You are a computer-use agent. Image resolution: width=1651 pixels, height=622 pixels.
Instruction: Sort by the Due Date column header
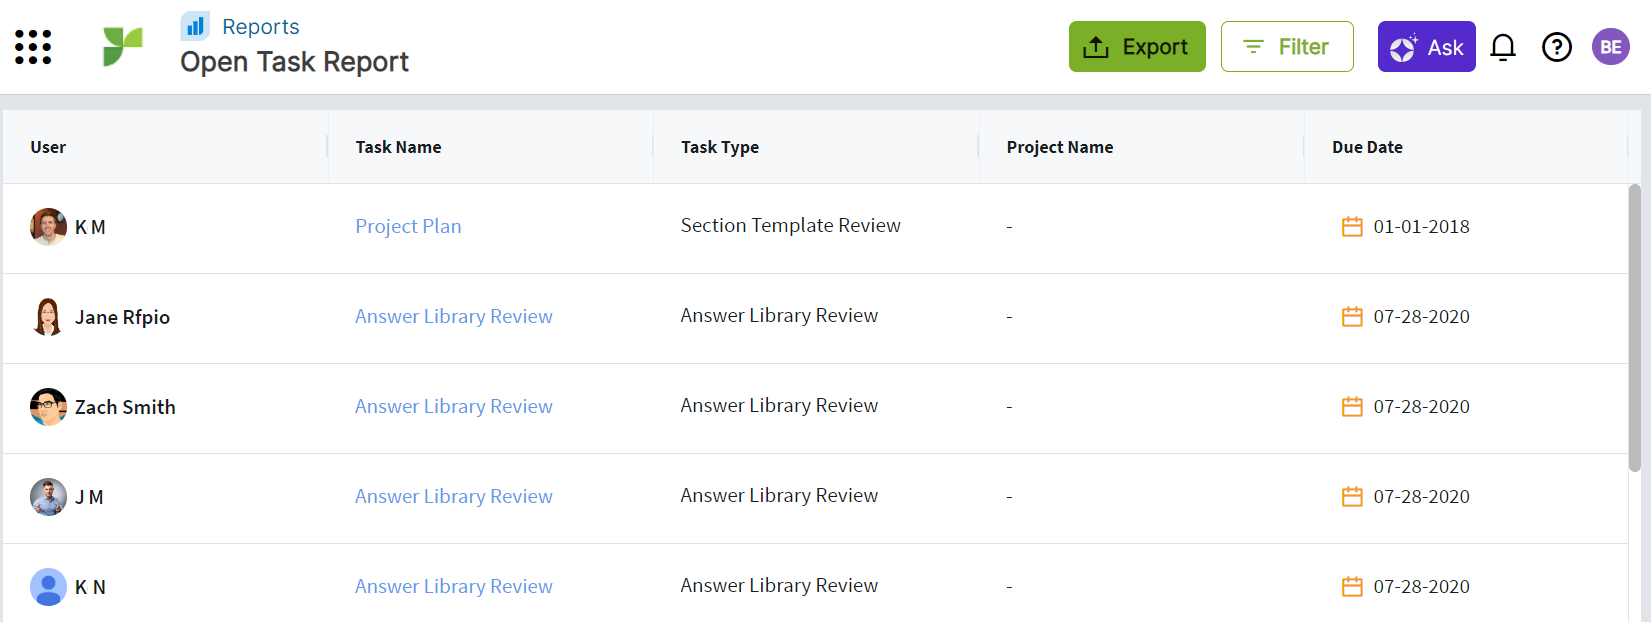[x=1367, y=147]
